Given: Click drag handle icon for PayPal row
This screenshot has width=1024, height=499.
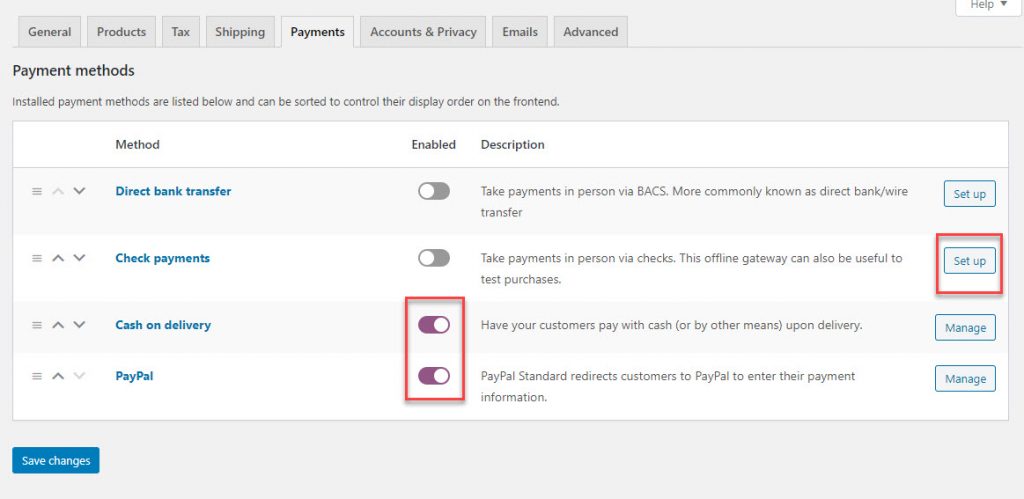Looking at the screenshot, I should (x=37, y=376).
